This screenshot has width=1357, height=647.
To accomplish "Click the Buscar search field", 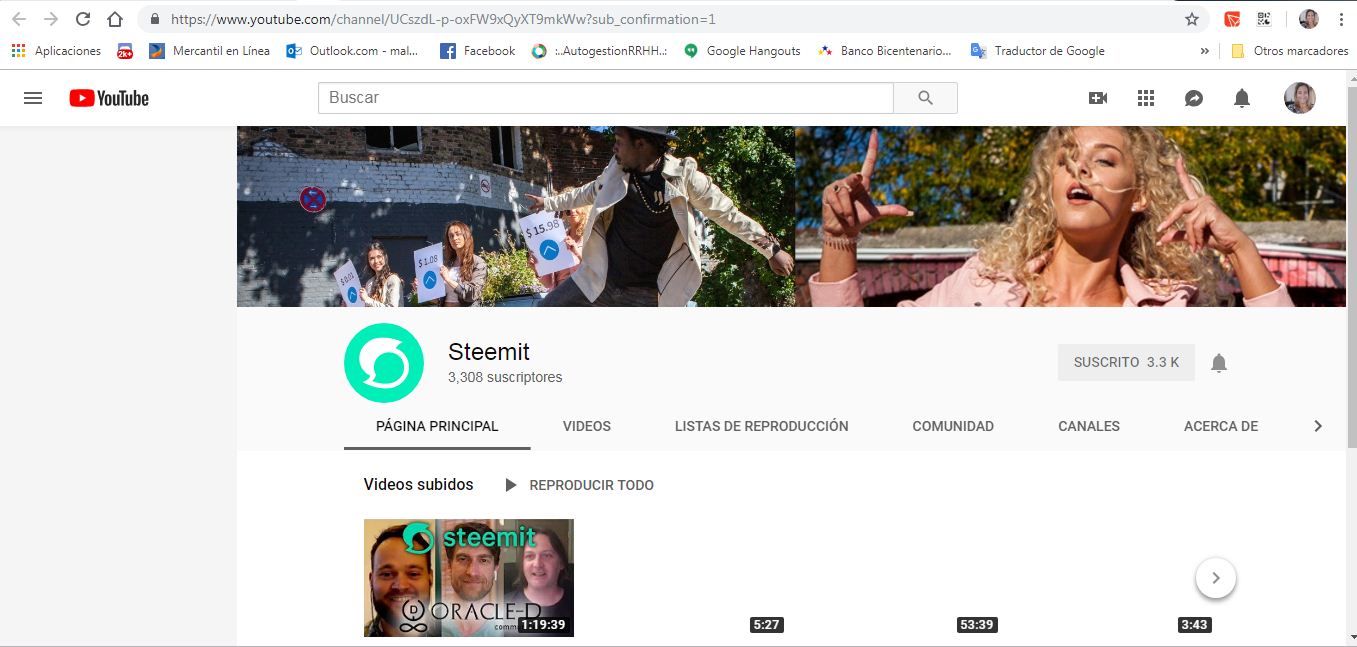I will [605, 98].
